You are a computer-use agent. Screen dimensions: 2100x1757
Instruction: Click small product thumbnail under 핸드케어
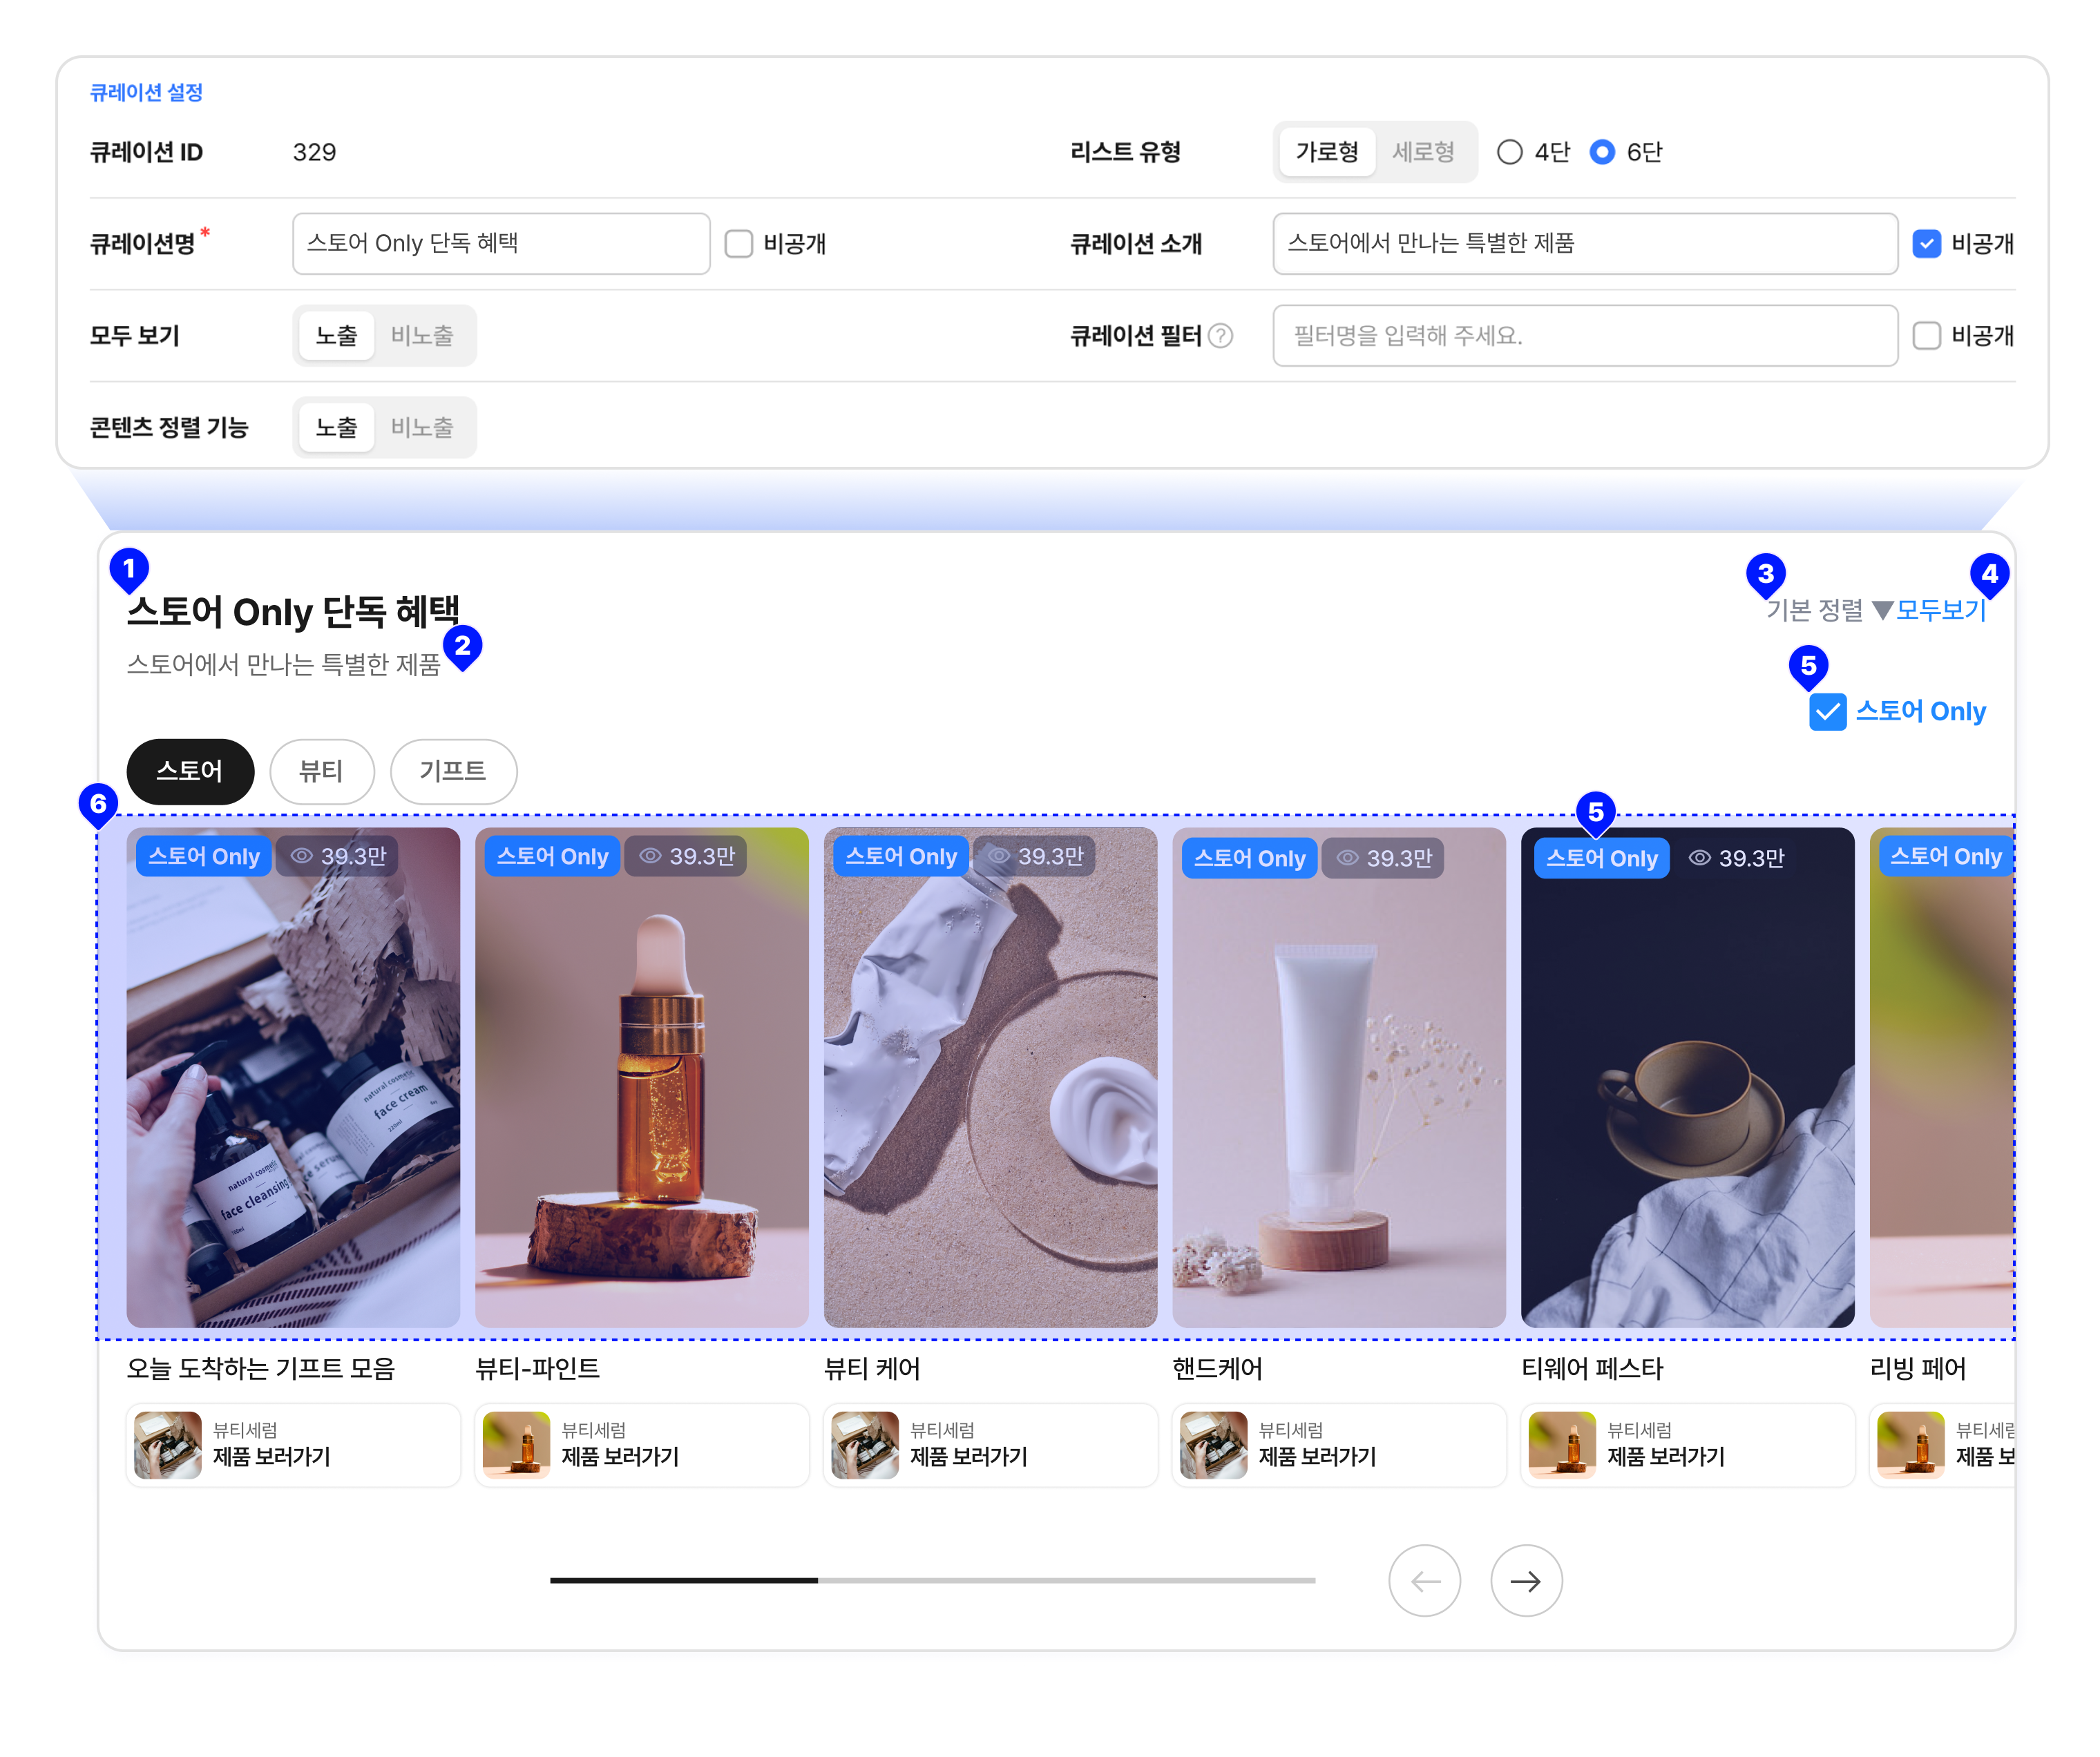pos(1213,1445)
